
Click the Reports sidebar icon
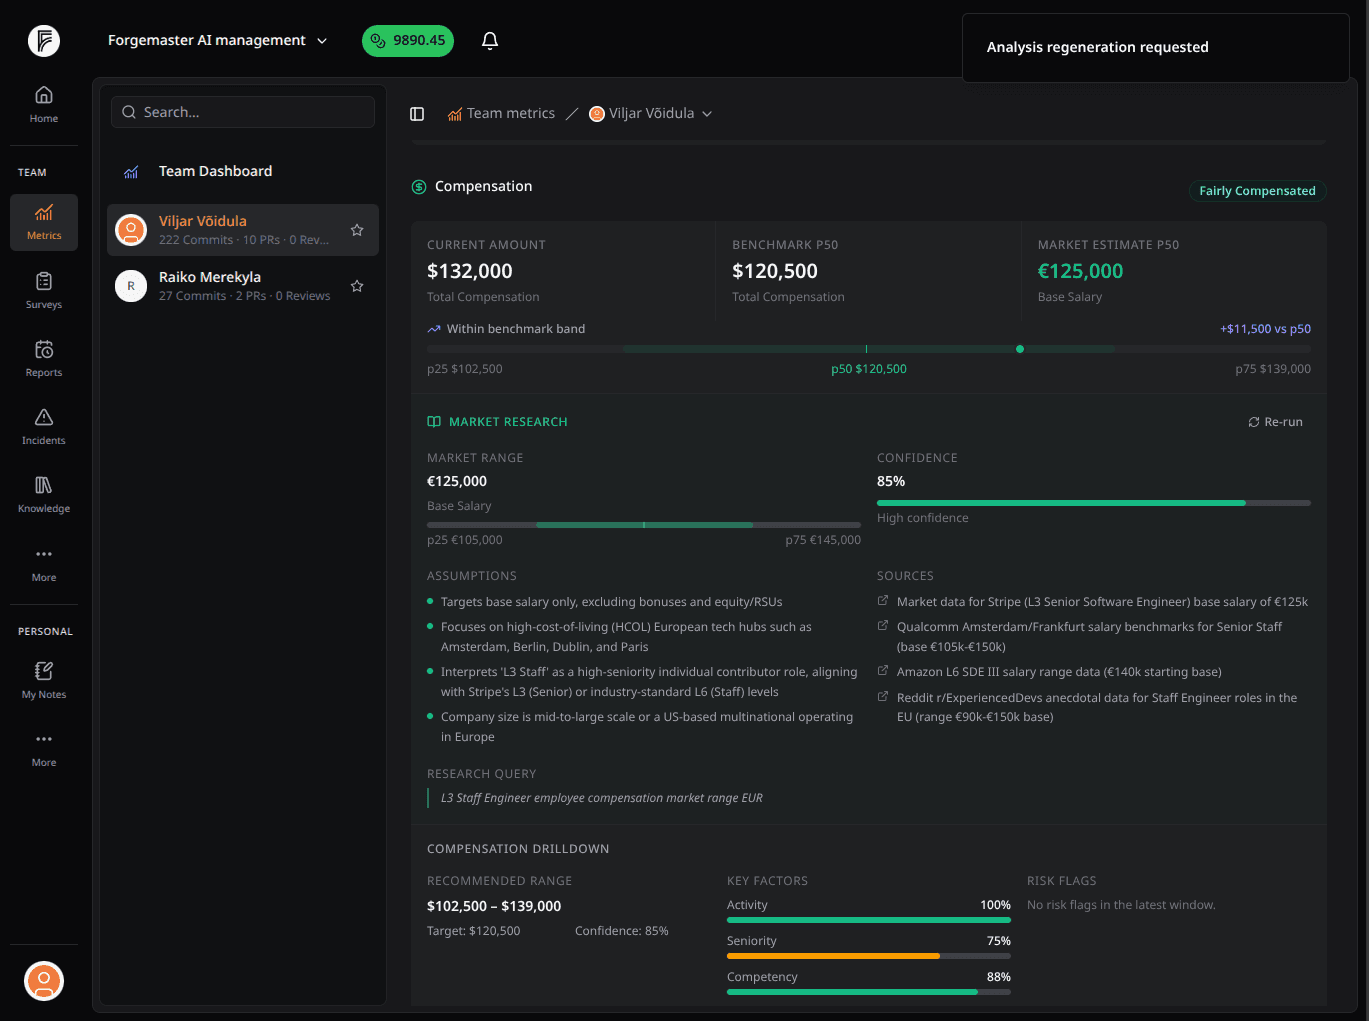43,358
